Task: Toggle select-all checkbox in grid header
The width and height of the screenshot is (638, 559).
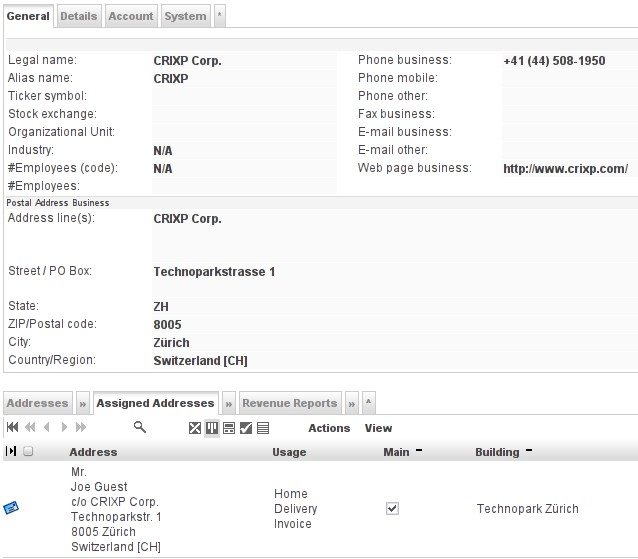Action: (28, 451)
